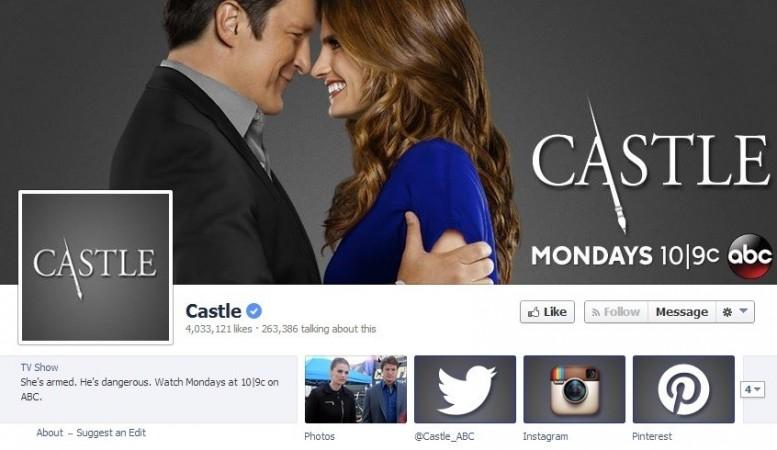This screenshot has width=777, height=450.
Task: Click the Castle profile picture
Action: [96, 267]
